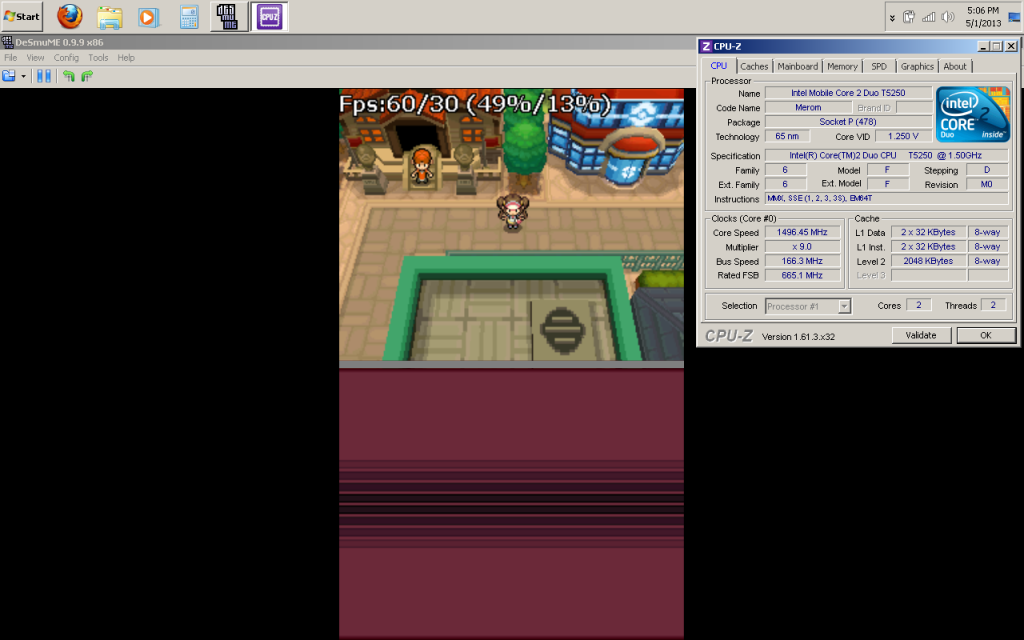Click the Level 2 value '2048 KBytes'
Viewport: 1024px width, 640px height.
pyautogui.click(x=928, y=261)
